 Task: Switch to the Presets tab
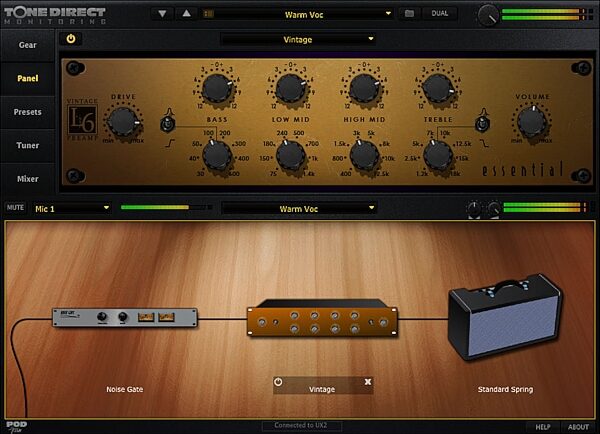click(x=28, y=112)
